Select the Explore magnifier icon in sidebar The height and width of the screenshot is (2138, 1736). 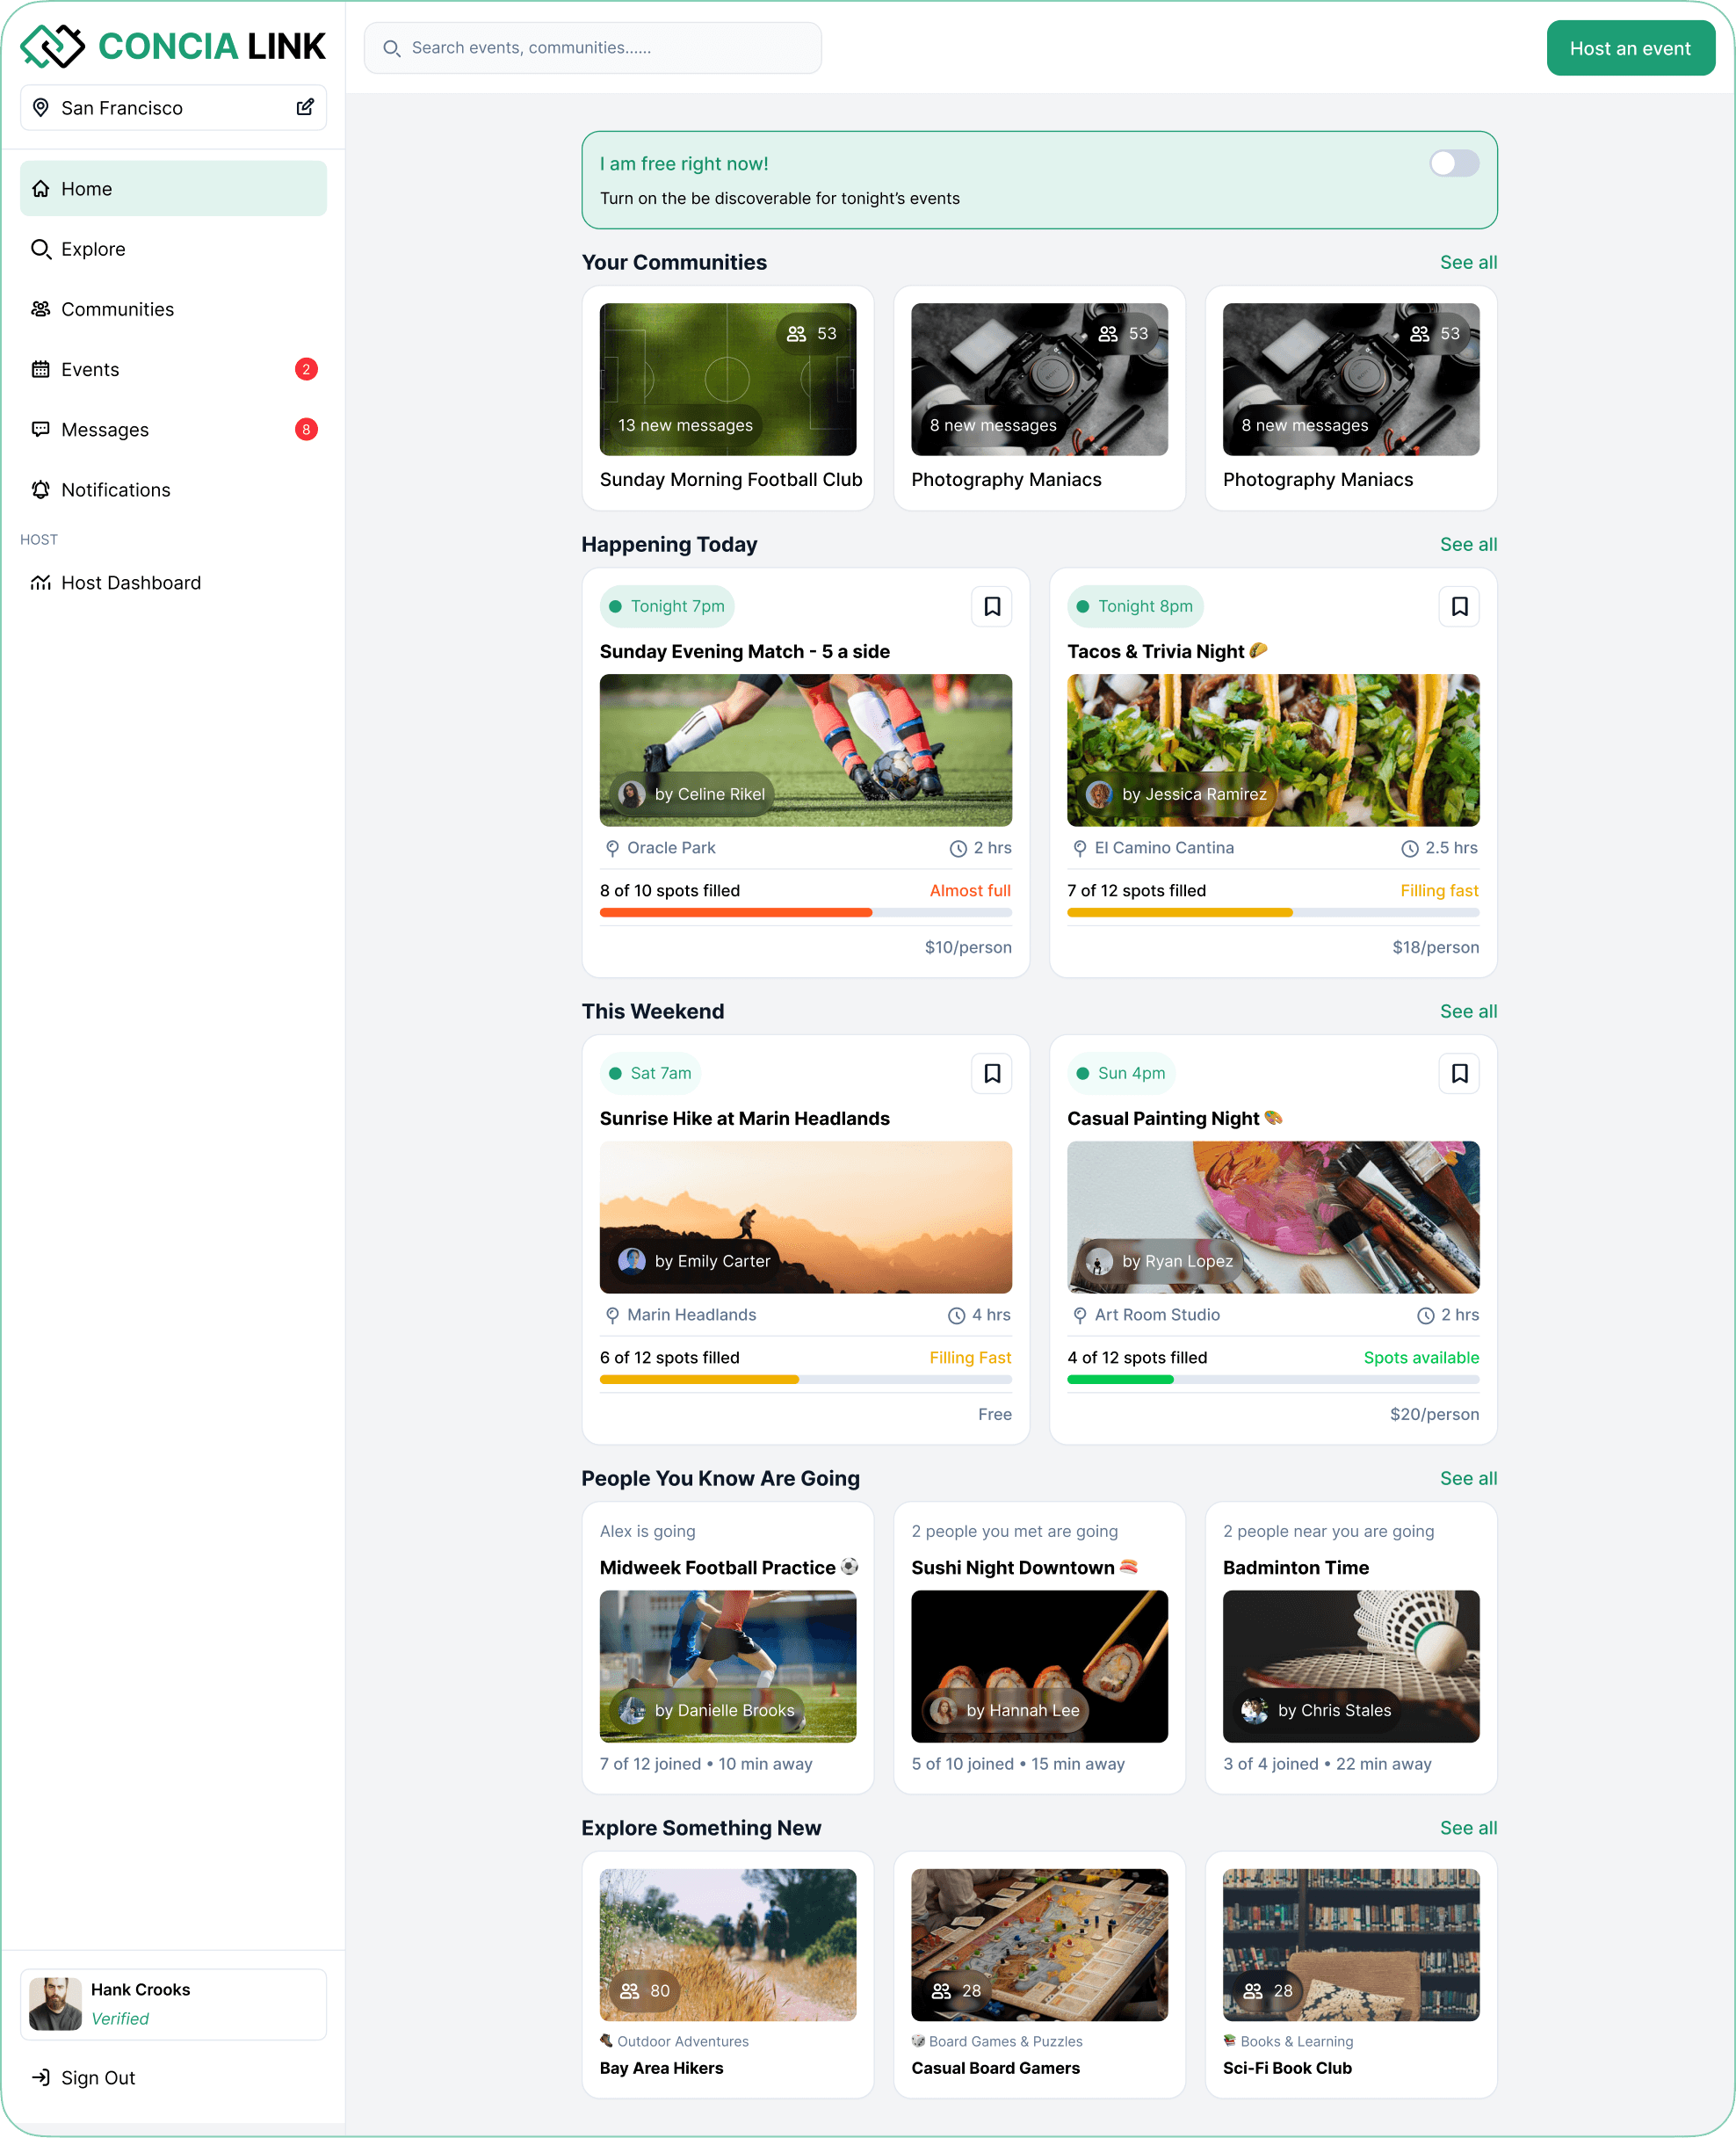click(x=41, y=249)
